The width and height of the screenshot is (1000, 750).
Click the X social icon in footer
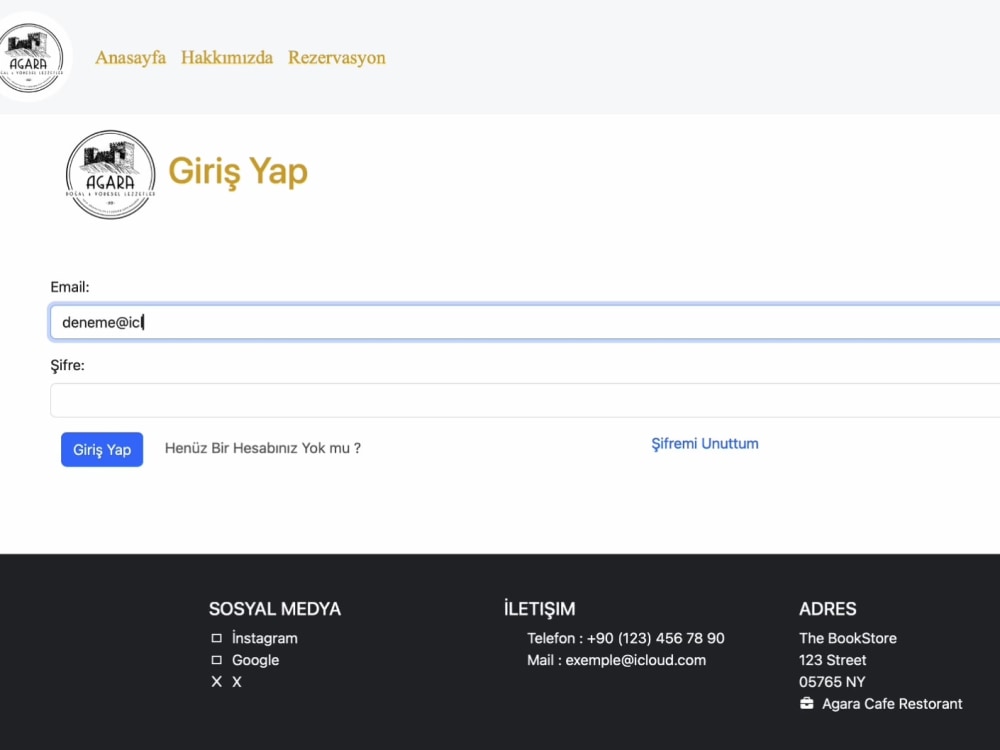coord(217,682)
